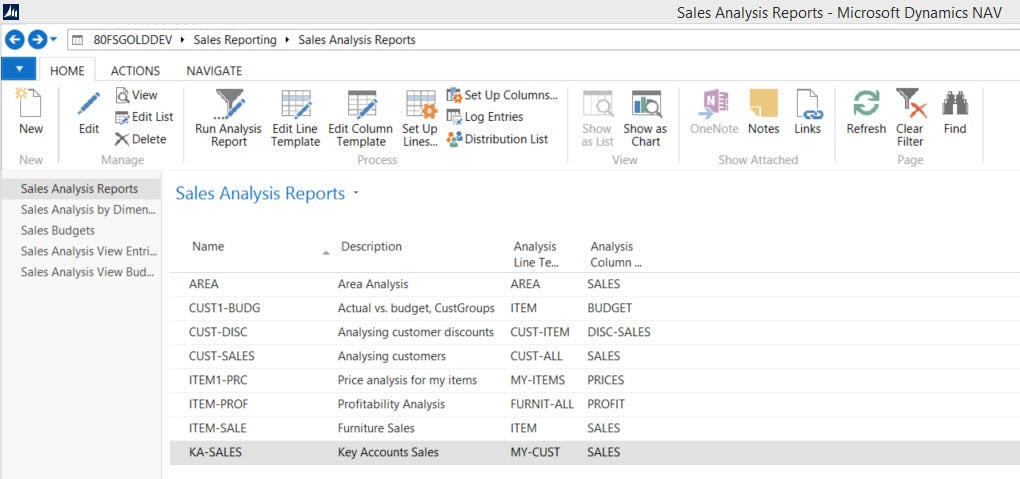The height and width of the screenshot is (479, 1020).
Task: Select ITEM-PROF row
Action: click(595, 404)
